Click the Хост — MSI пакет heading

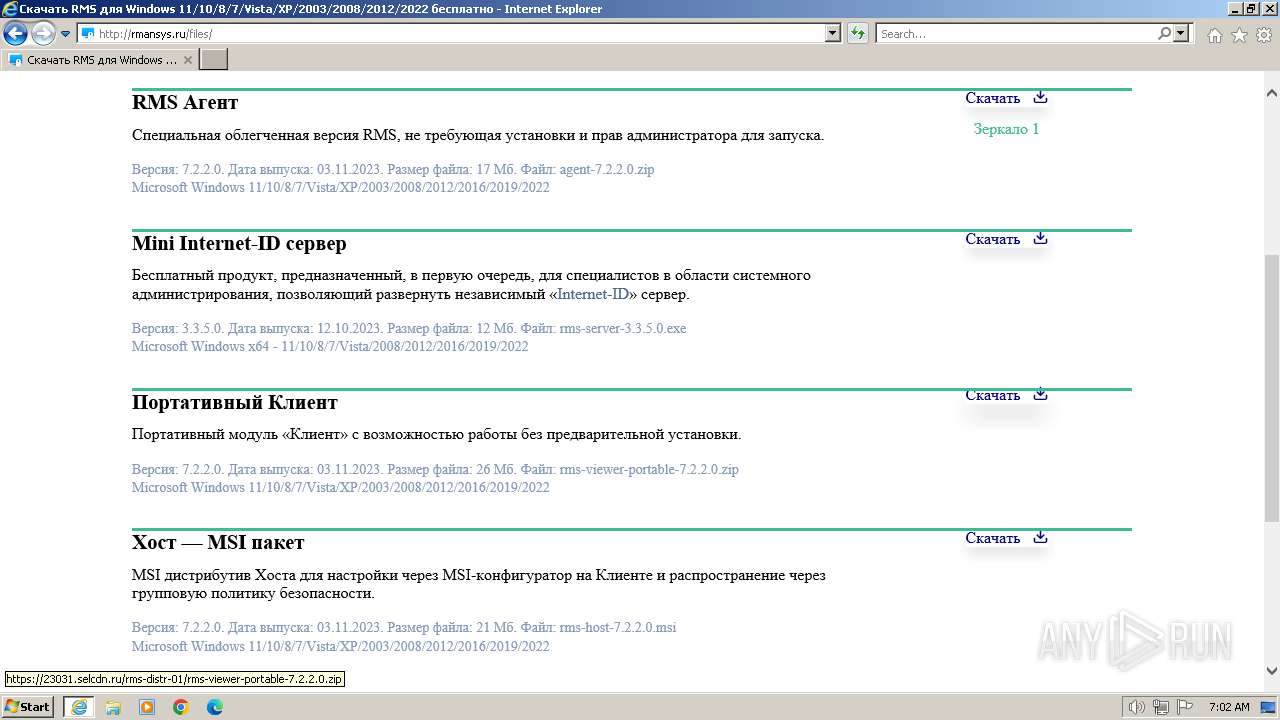tap(218, 542)
